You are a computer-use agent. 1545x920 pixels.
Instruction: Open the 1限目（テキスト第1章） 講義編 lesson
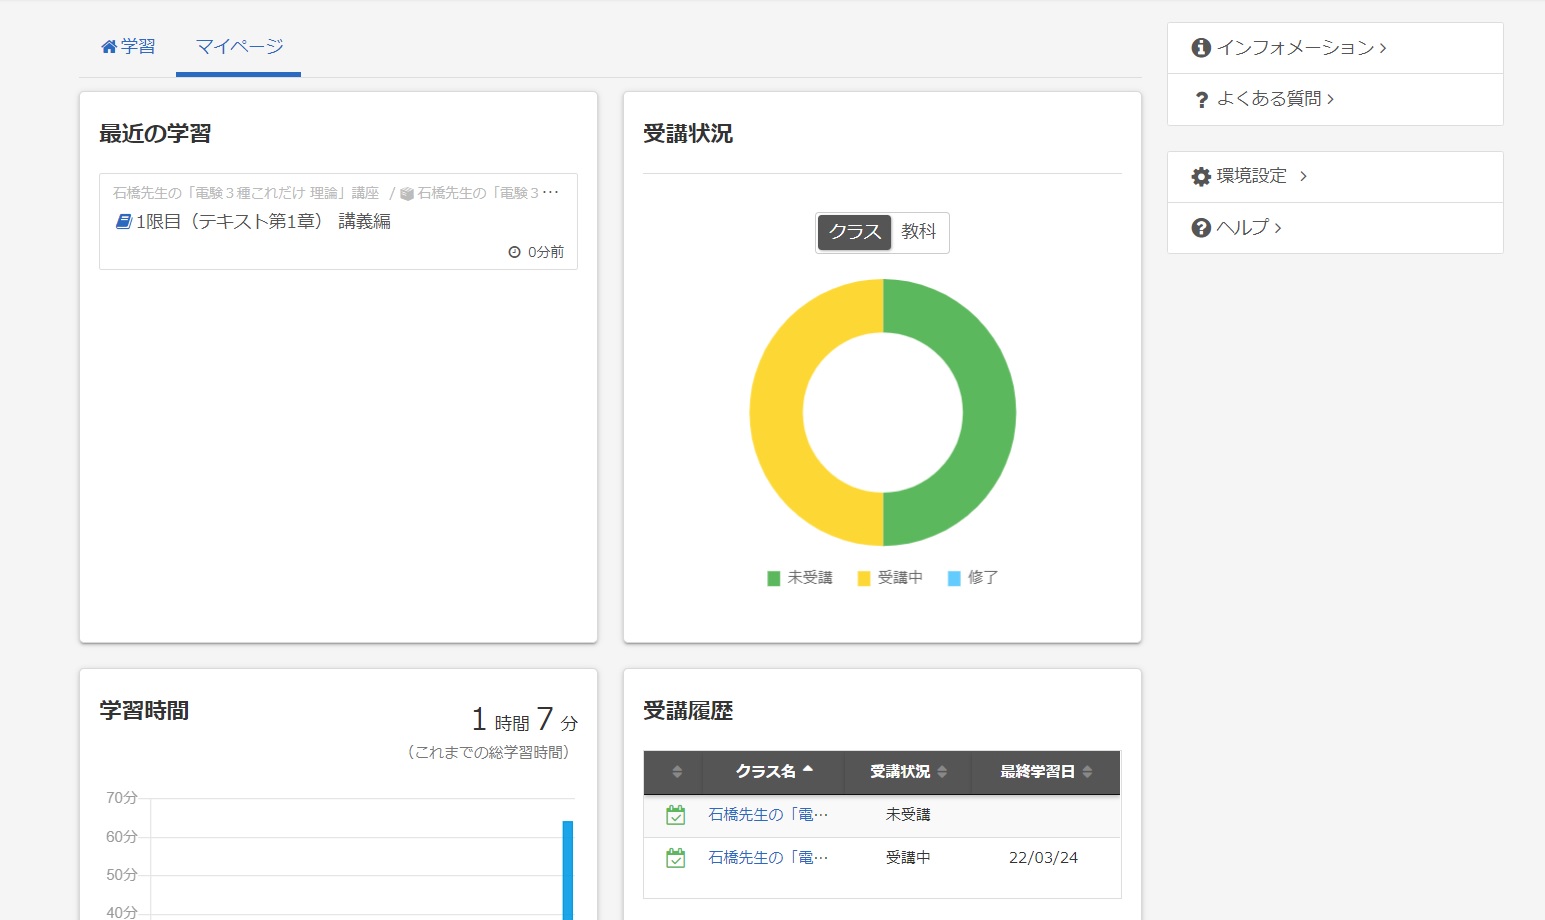(x=263, y=222)
